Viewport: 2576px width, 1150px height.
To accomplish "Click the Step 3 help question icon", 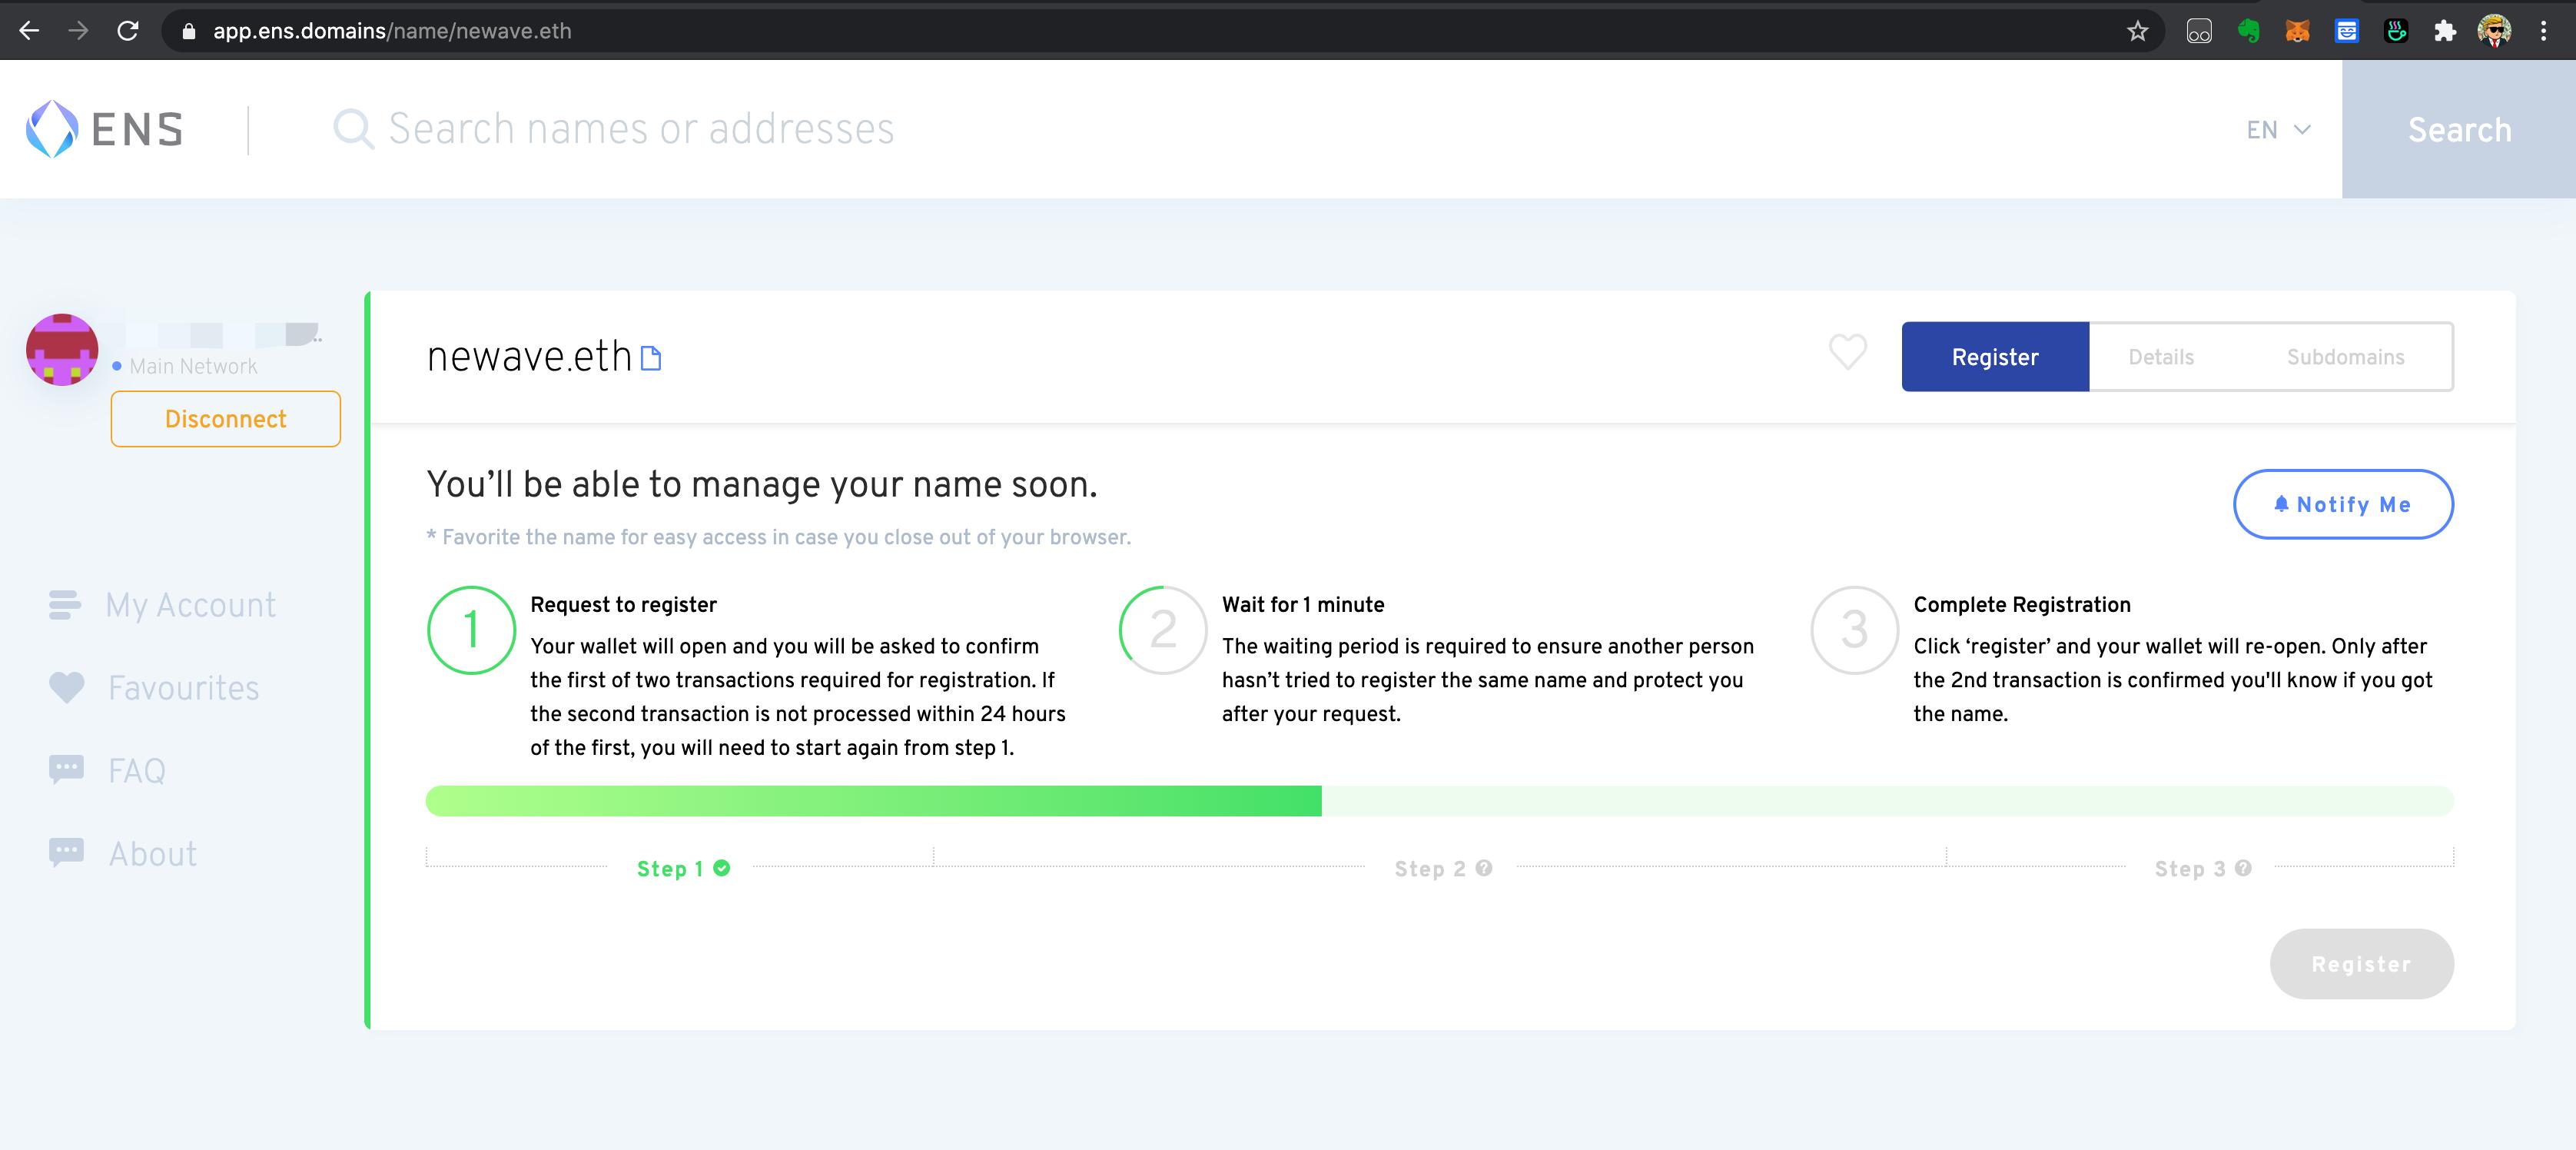I will (x=2243, y=868).
